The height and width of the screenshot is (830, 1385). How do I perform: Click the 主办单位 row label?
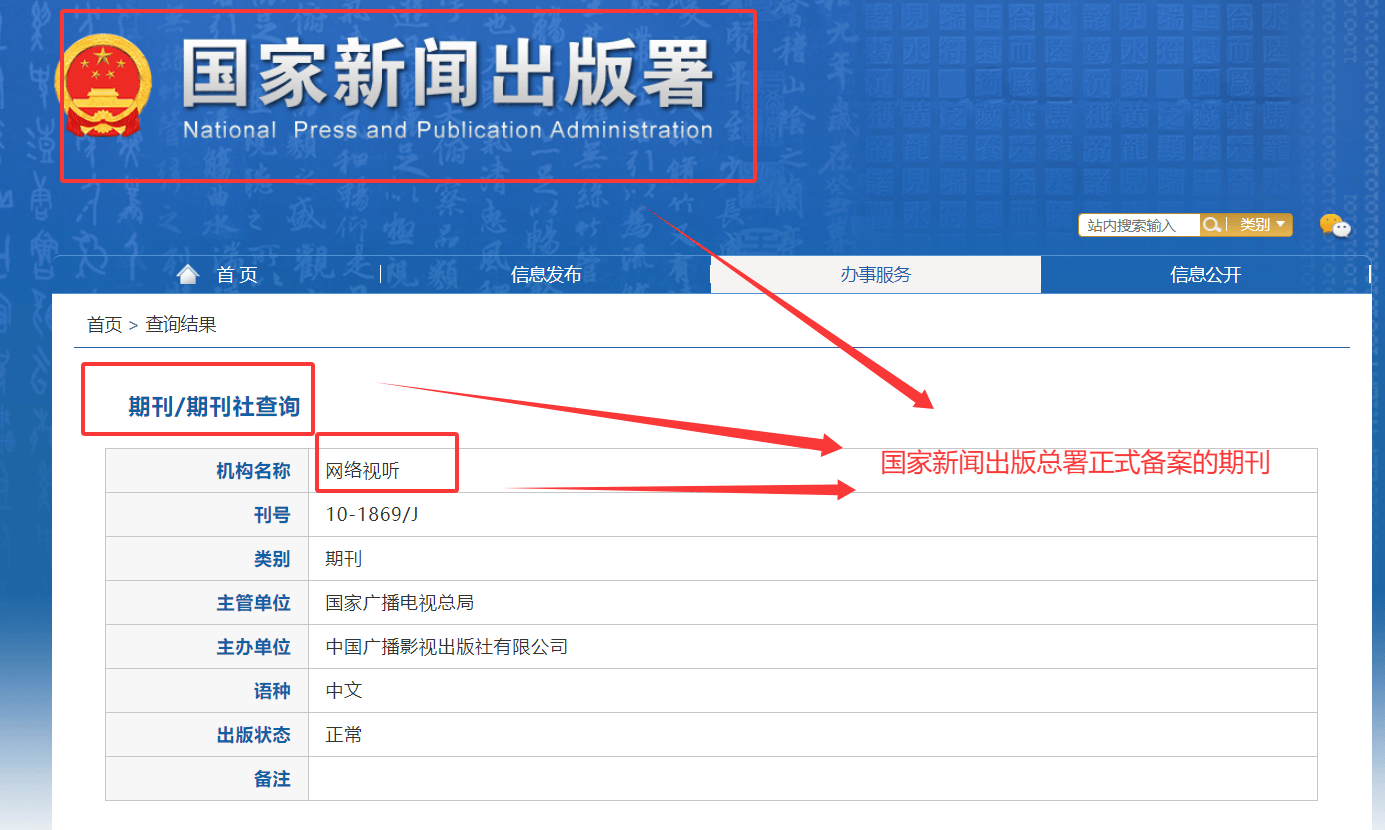click(254, 647)
